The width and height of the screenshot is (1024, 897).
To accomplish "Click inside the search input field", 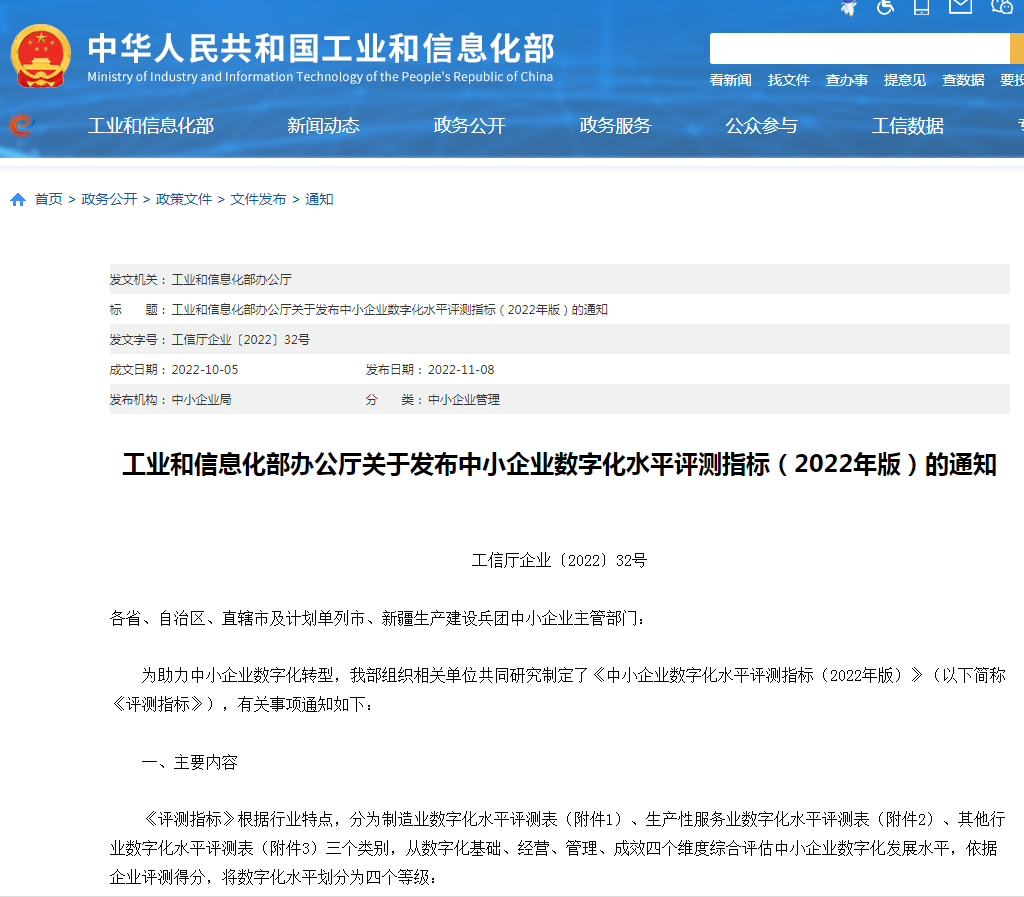I will 860,48.
